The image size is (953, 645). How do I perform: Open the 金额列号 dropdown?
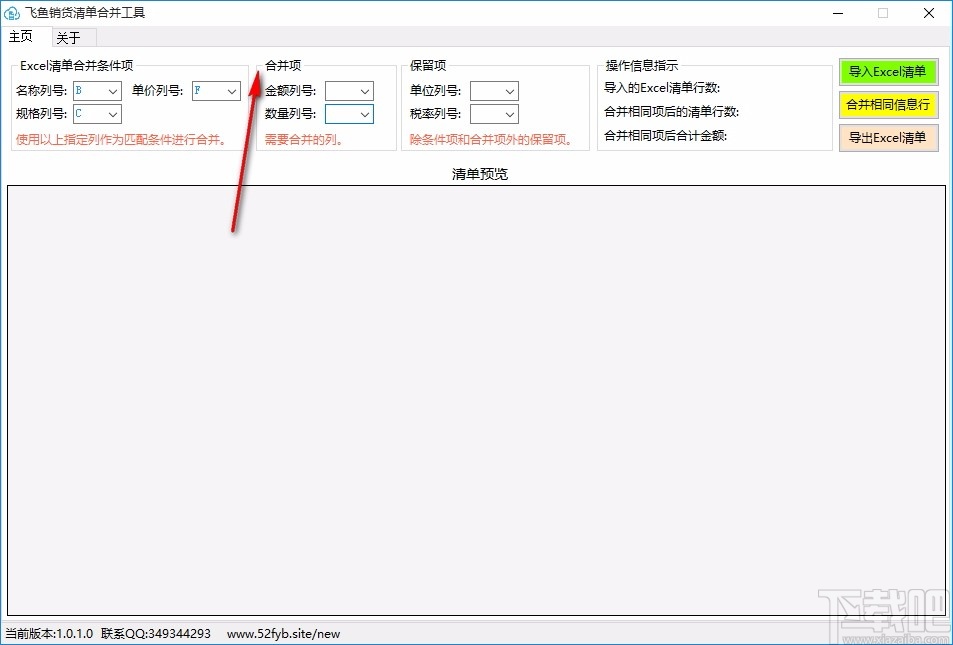[x=367, y=90]
